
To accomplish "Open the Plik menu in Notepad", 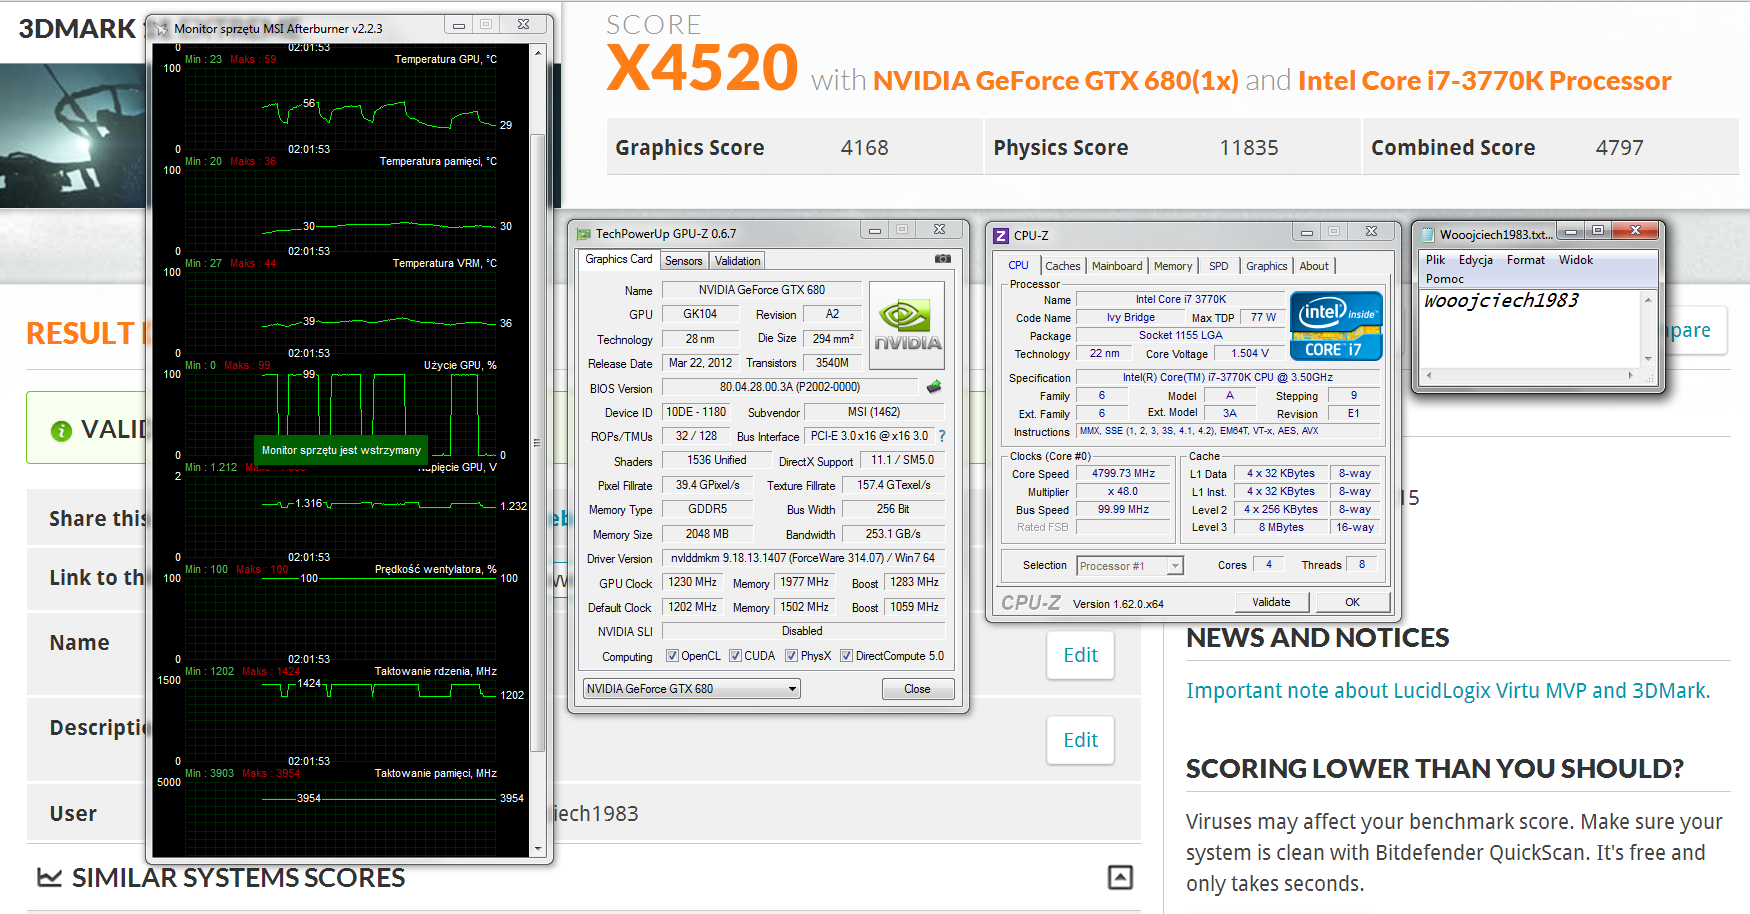I will coord(1436,260).
